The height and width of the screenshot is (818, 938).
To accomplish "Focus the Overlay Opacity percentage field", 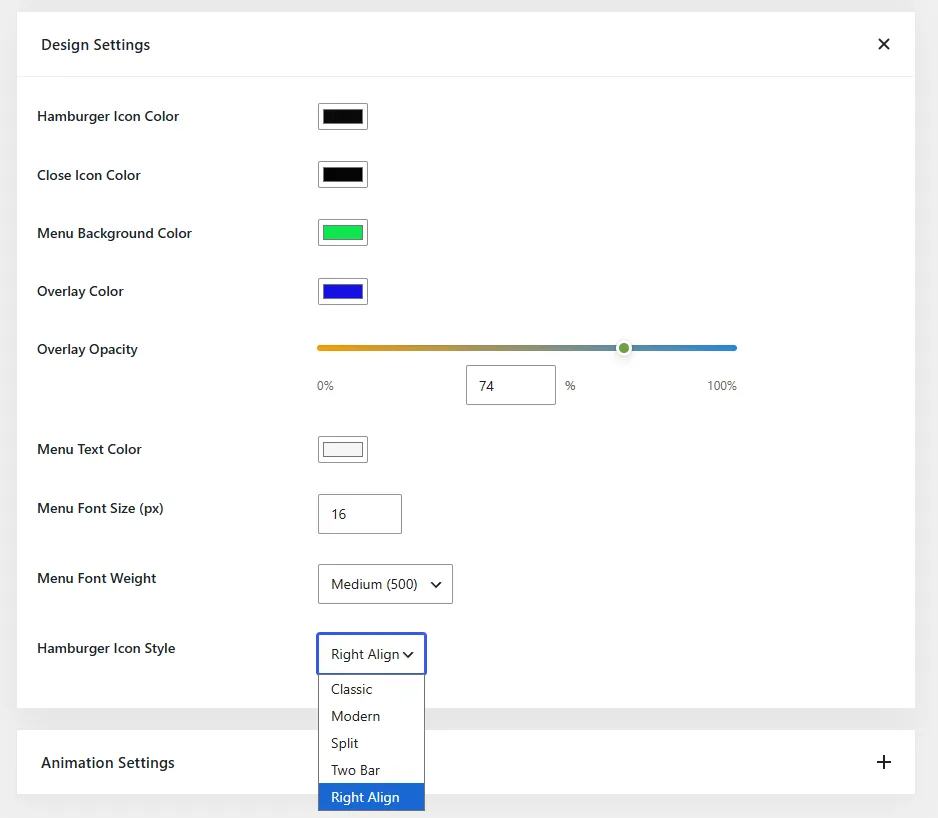I will click(511, 385).
